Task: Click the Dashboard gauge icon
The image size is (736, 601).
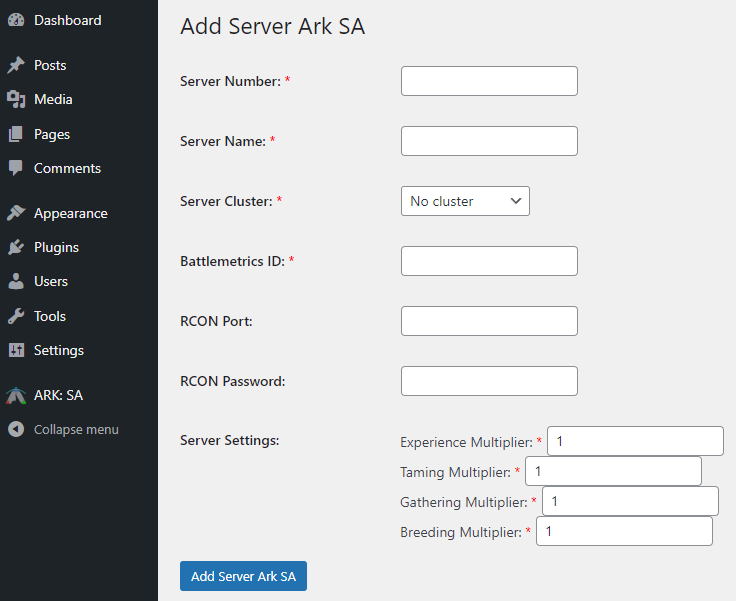Action: point(16,20)
